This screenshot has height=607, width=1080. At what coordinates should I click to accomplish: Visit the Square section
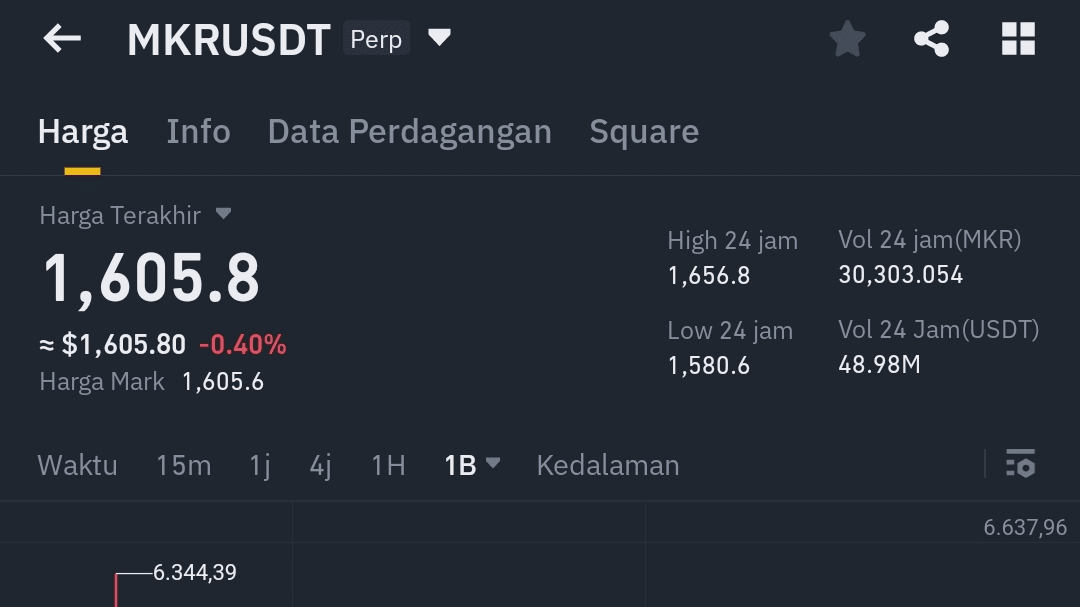click(x=644, y=131)
